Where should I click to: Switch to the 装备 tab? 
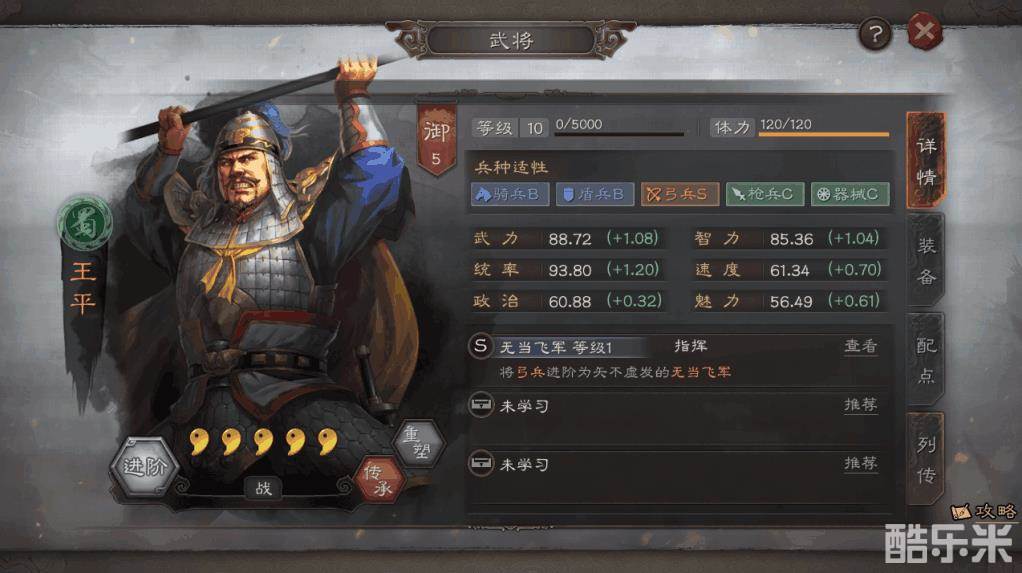tap(926, 261)
